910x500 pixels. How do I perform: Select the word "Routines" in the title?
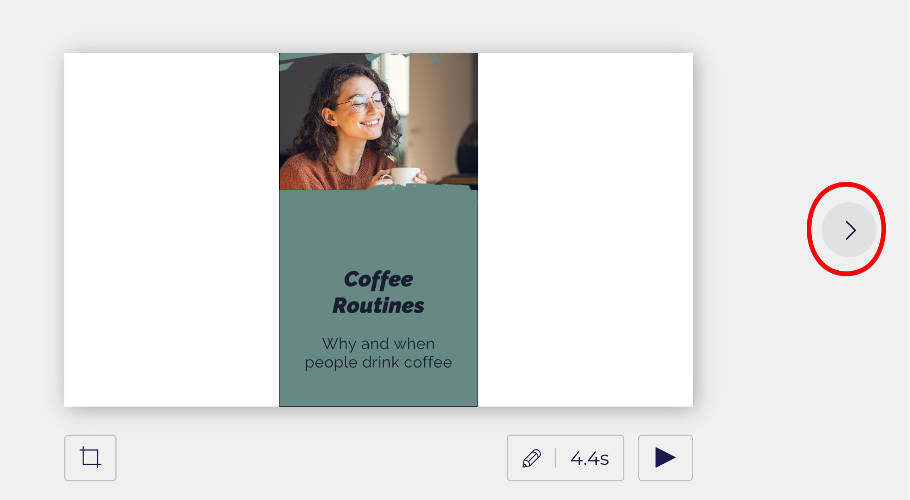378,306
